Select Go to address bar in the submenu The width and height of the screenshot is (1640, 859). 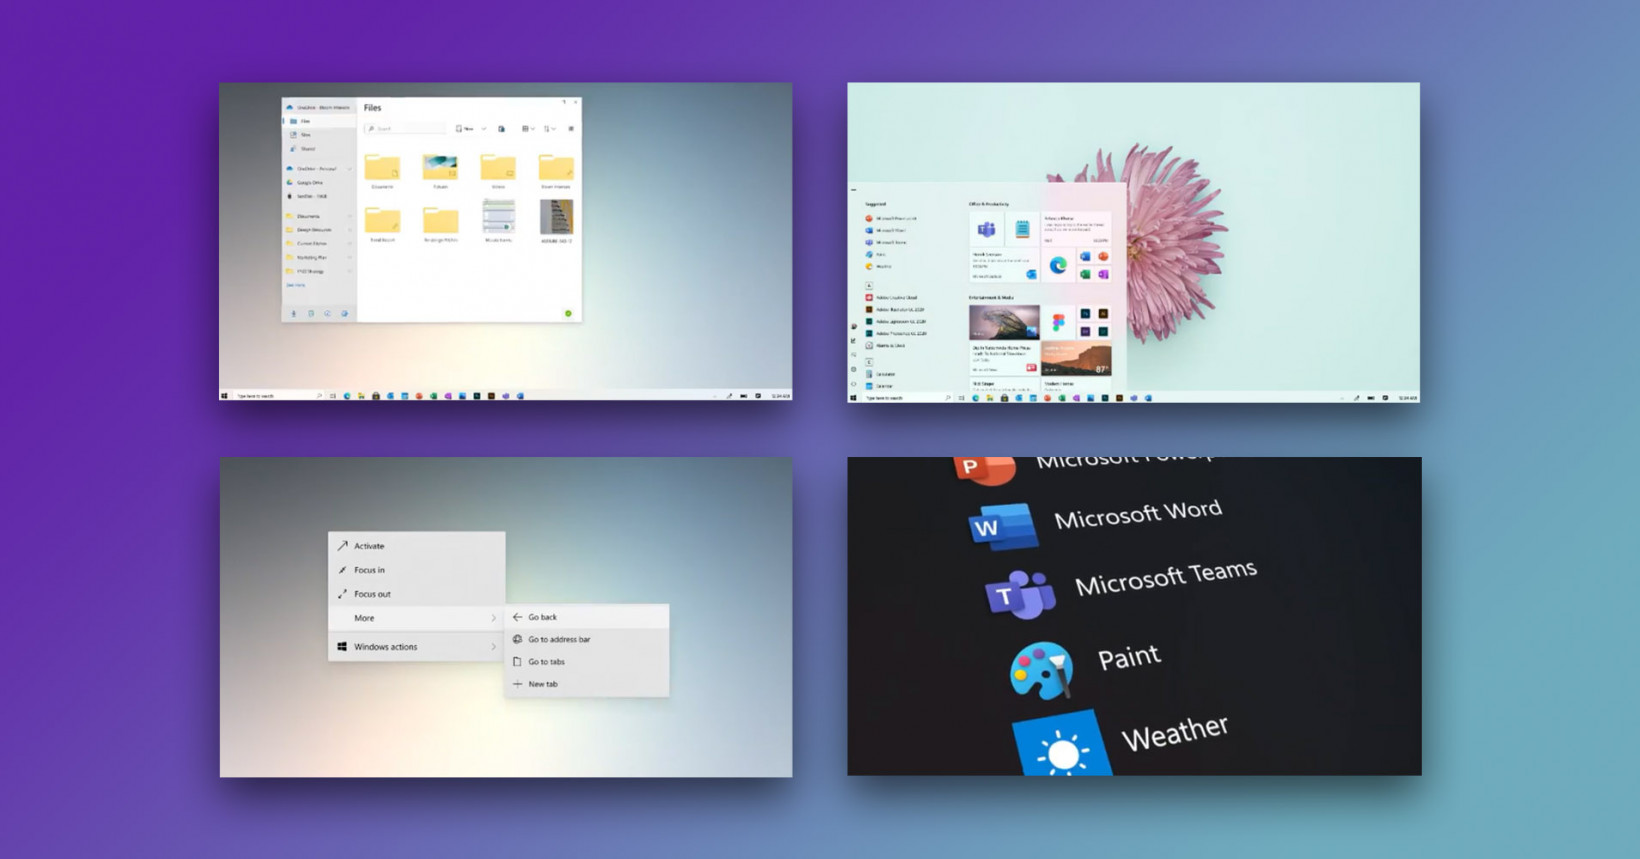coord(587,639)
